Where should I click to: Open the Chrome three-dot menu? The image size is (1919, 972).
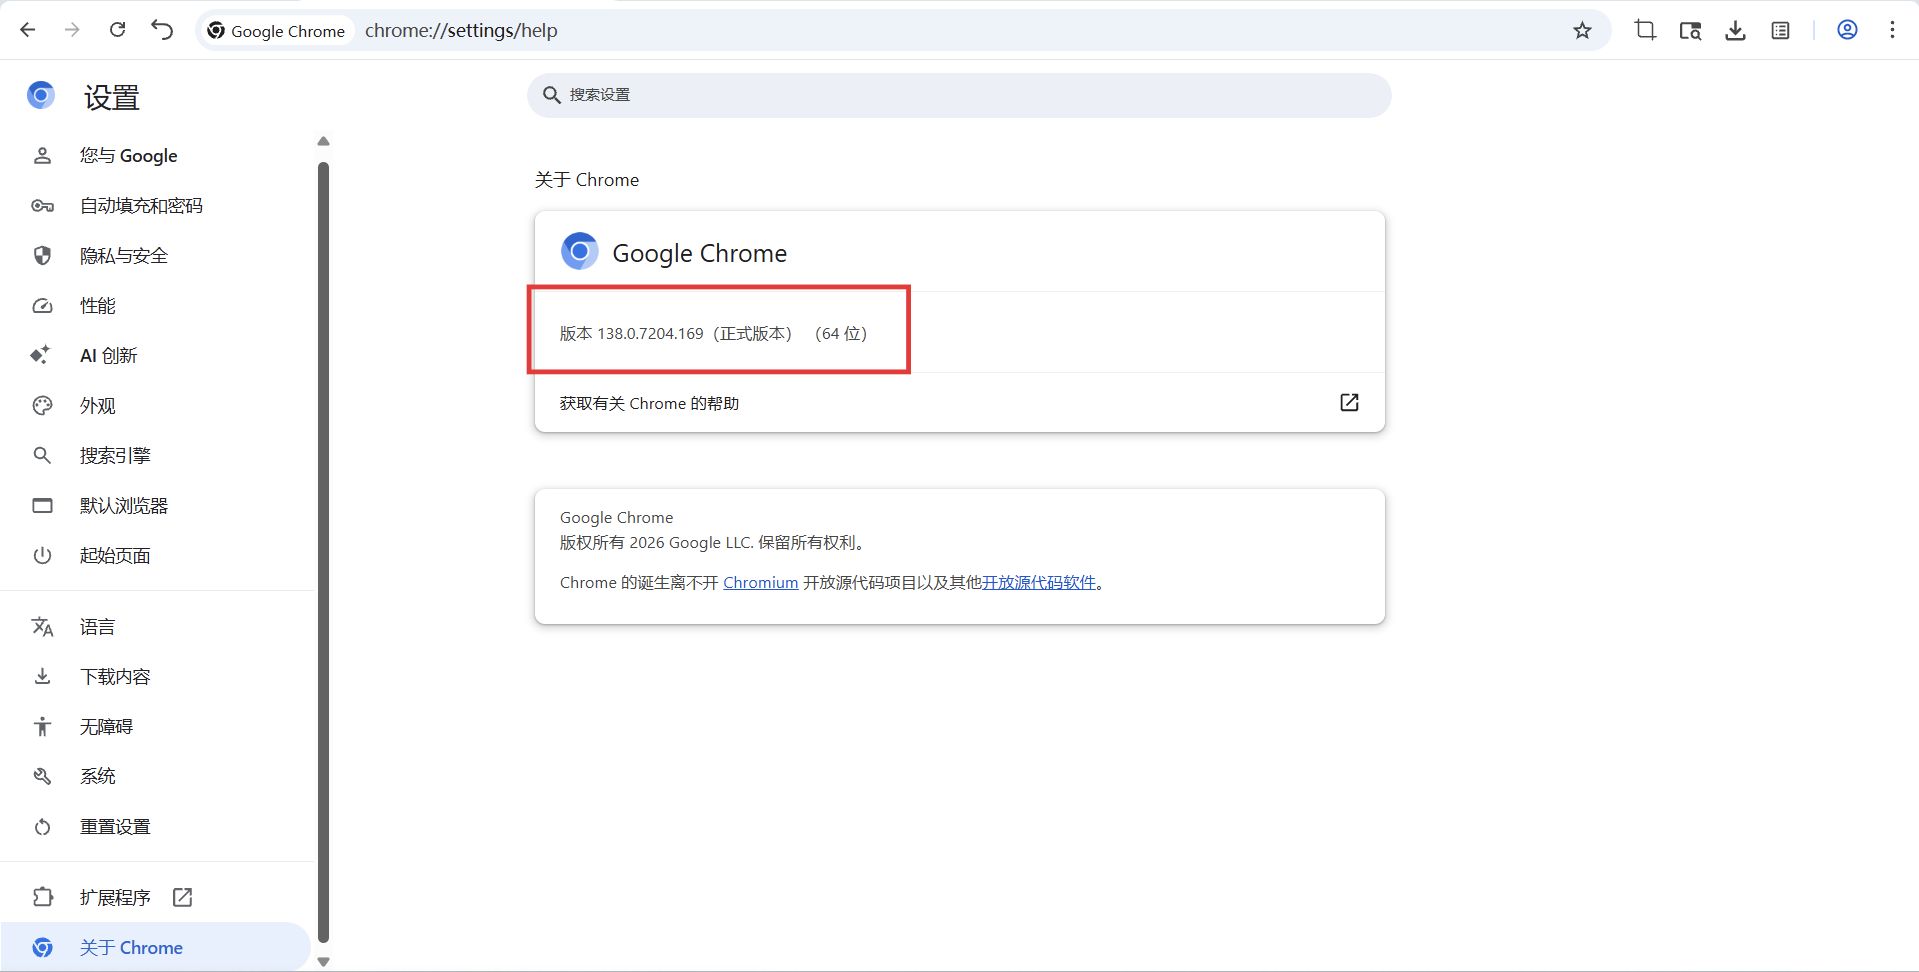click(x=1891, y=30)
